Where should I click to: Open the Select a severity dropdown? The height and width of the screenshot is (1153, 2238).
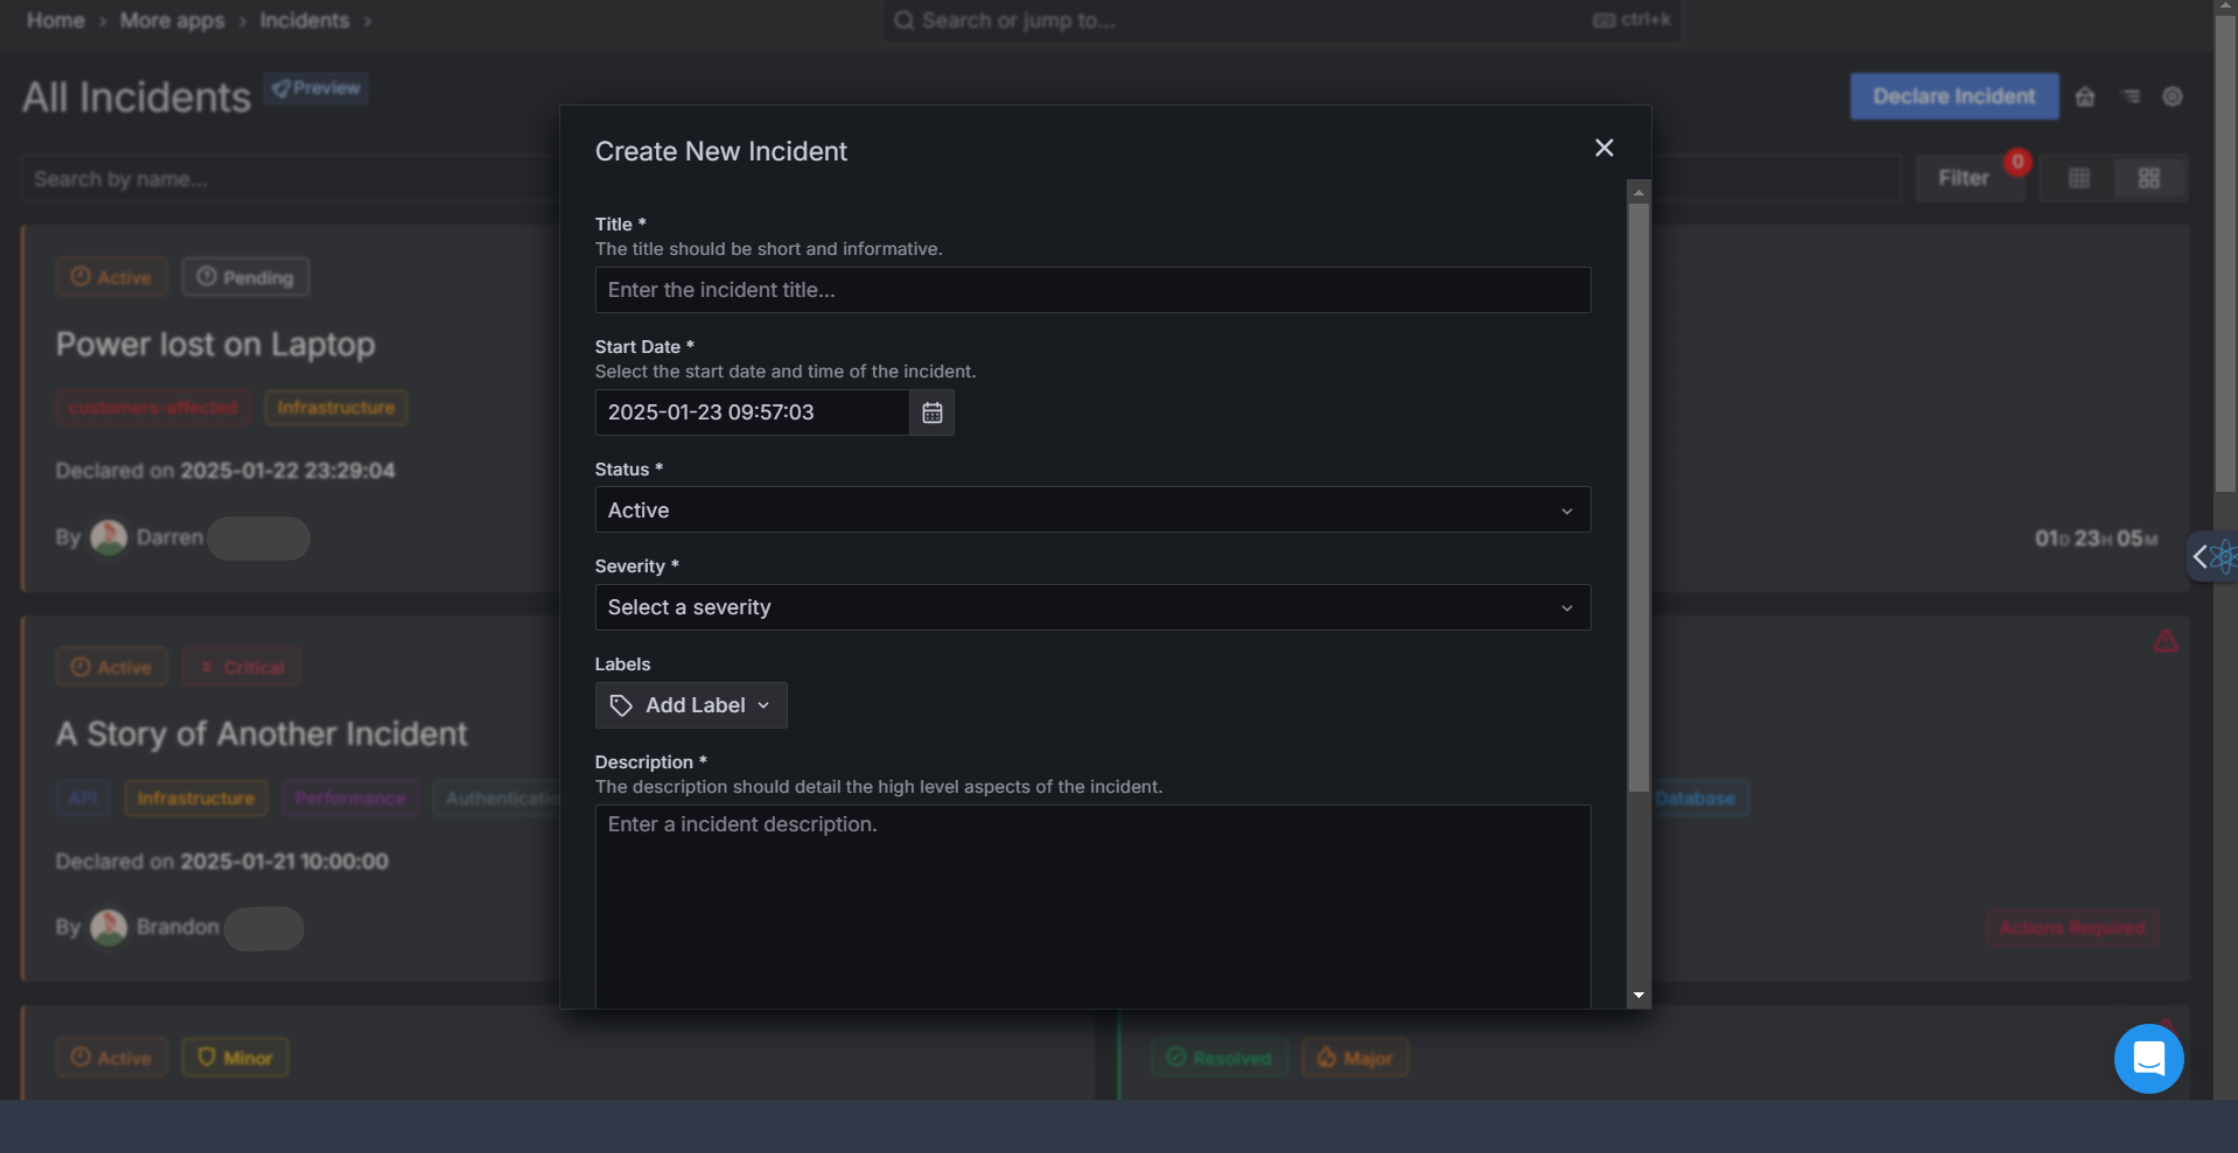click(x=1092, y=607)
